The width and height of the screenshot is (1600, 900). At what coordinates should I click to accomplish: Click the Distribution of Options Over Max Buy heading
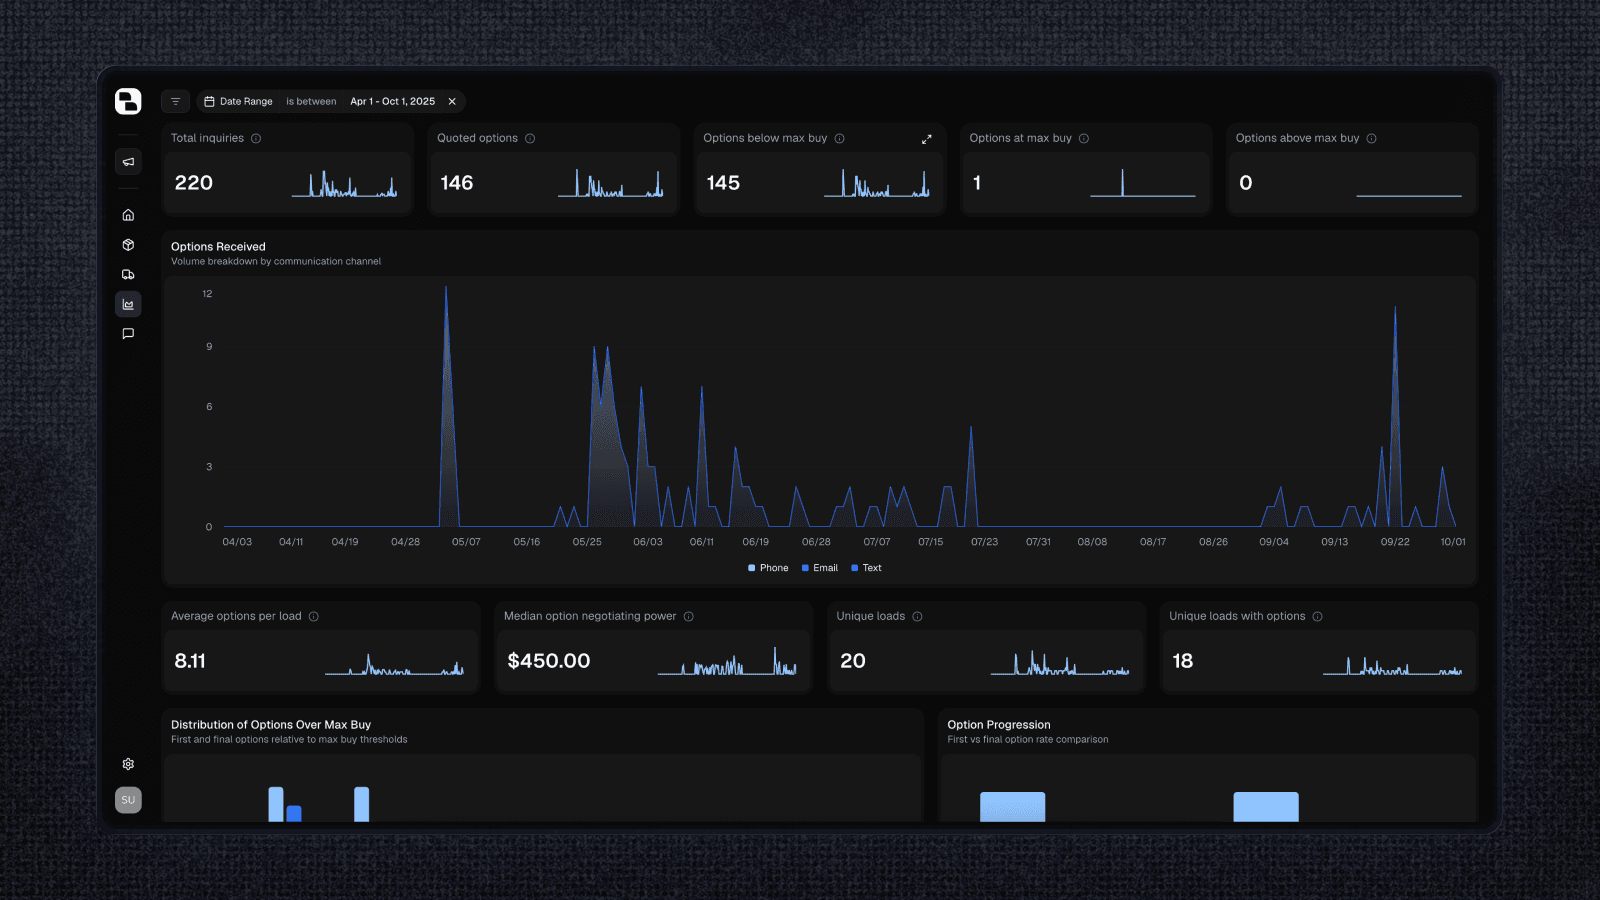(x=271, y=725)
